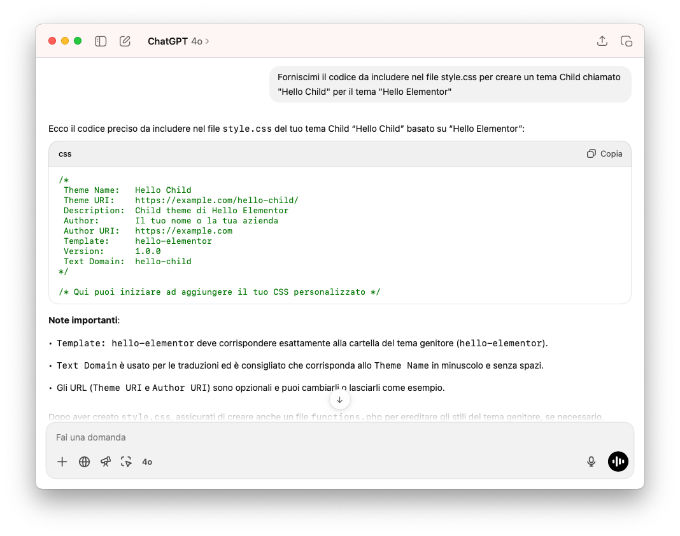Click the screen selection capture icon
This screenshot has height=536, width=680.
coord(126,462)
